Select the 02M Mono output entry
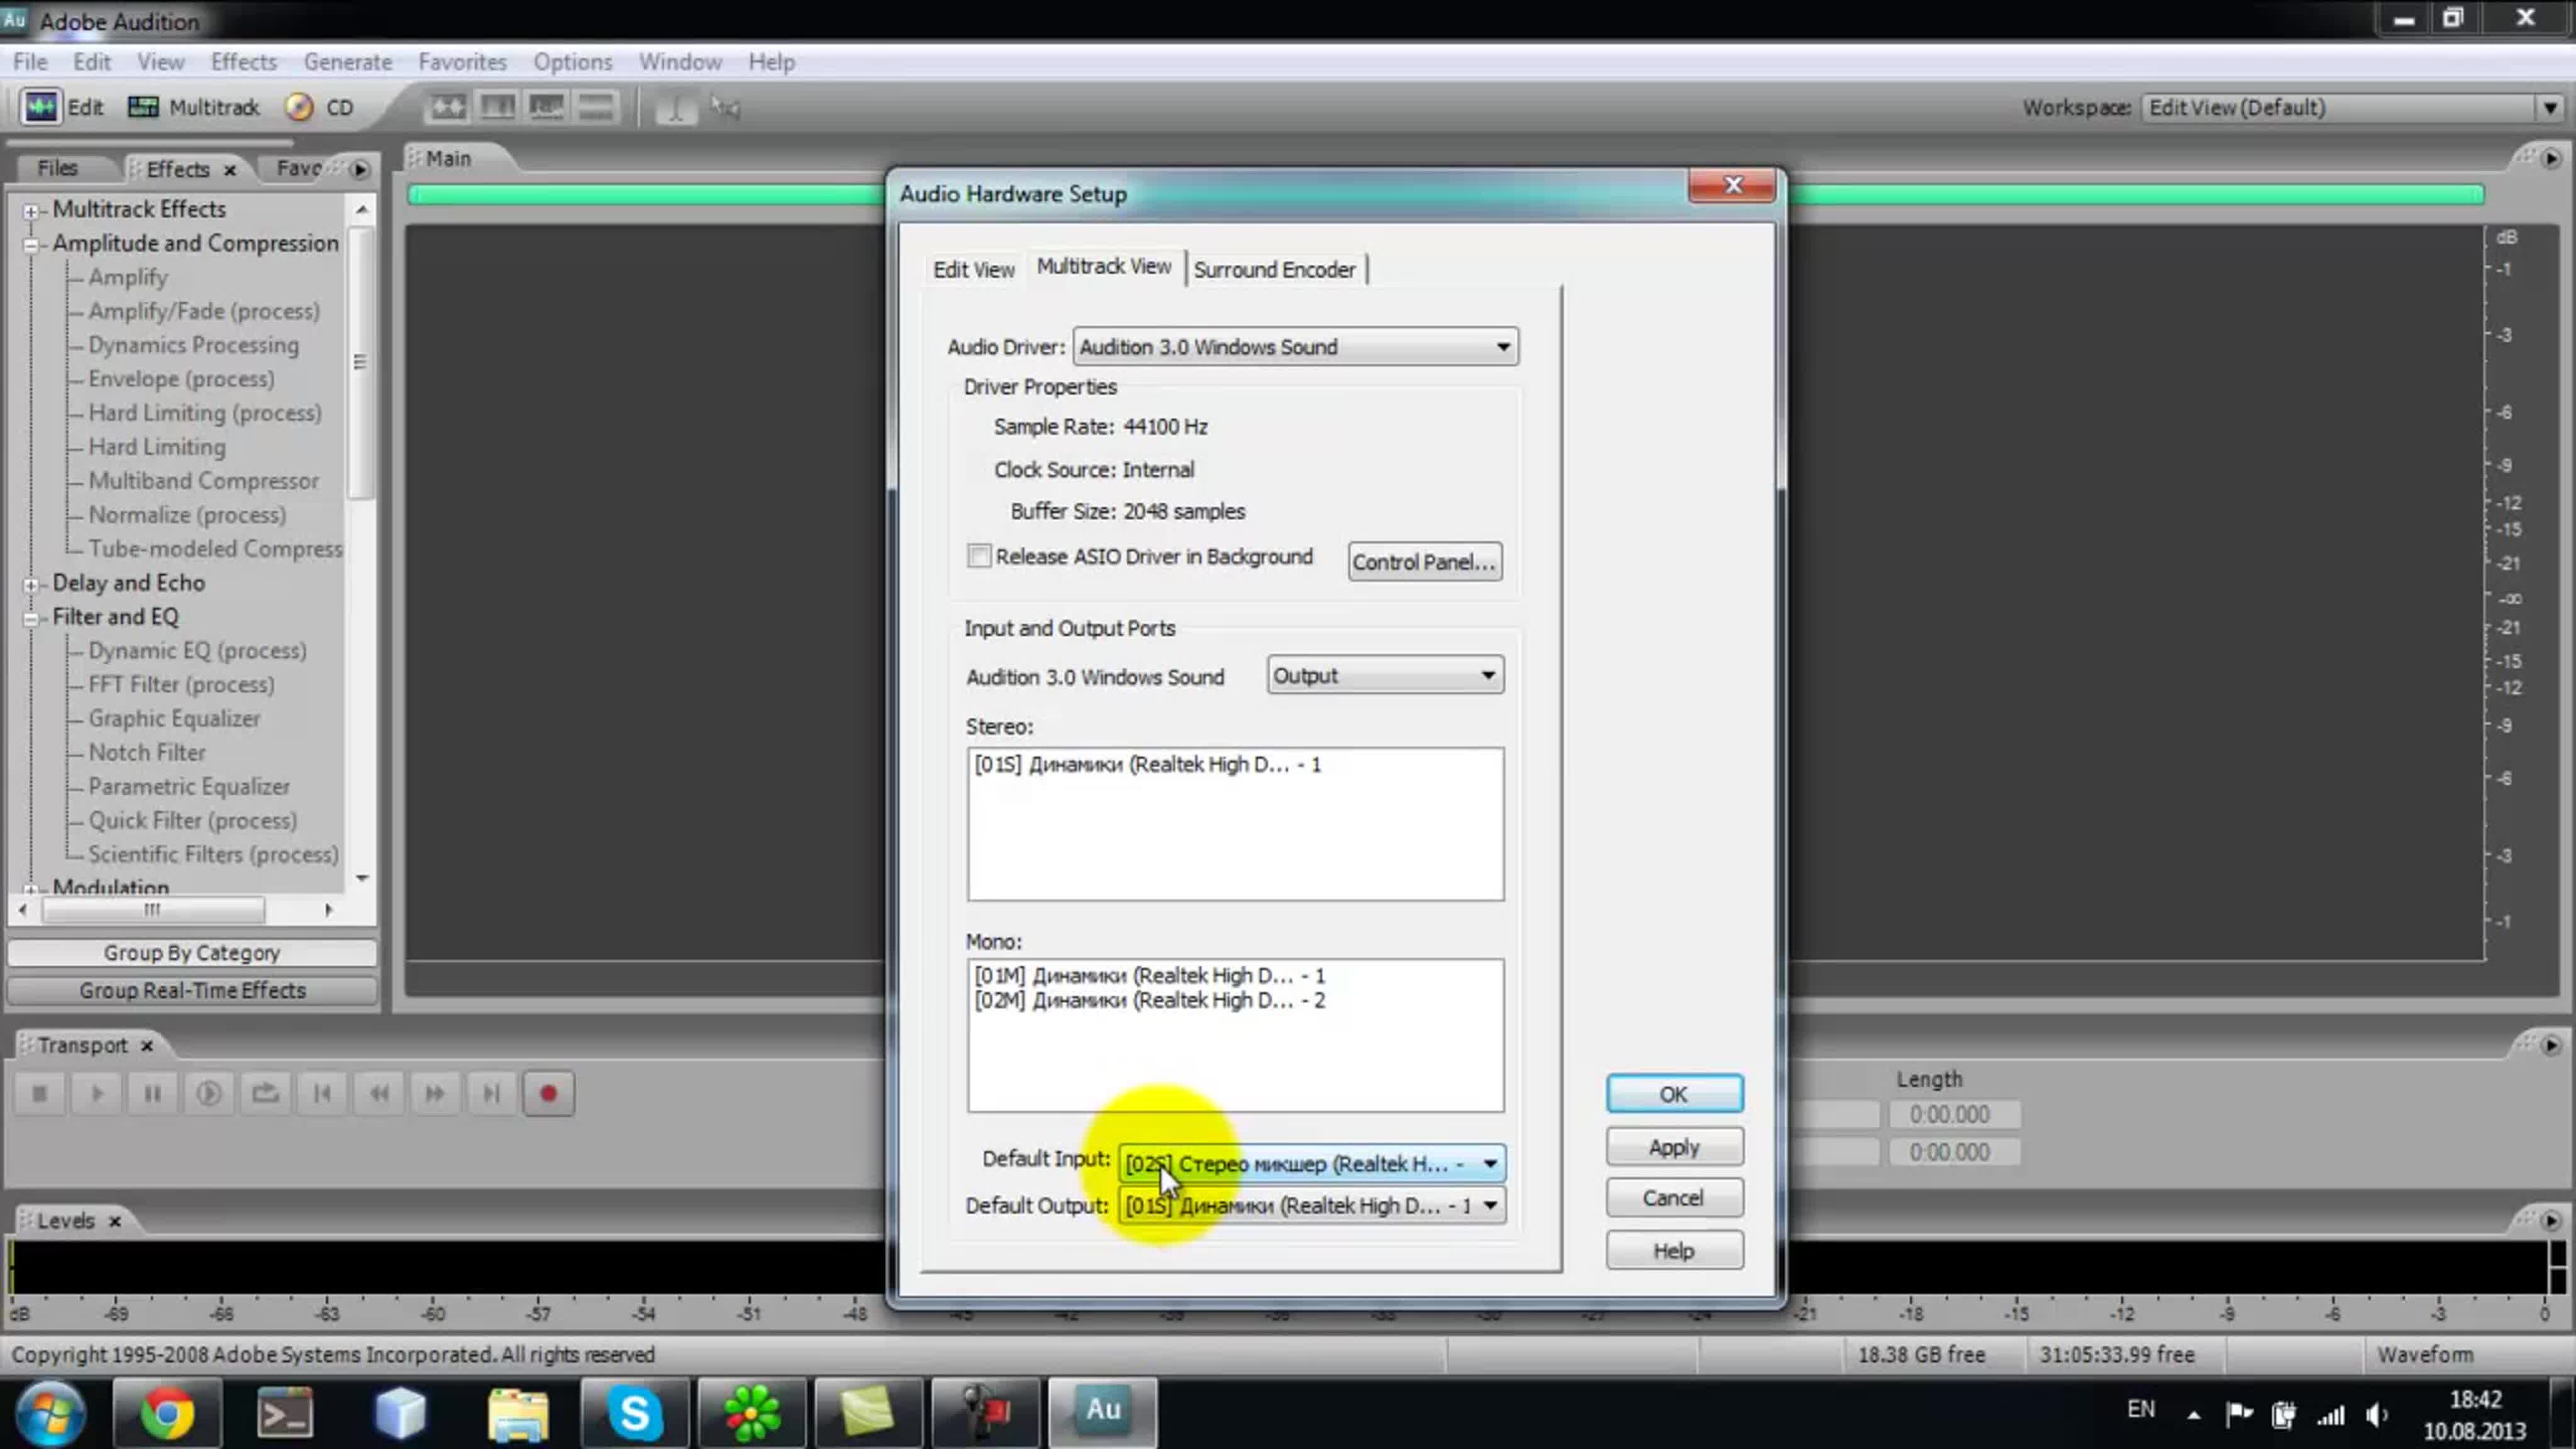 (1149, 1001)
